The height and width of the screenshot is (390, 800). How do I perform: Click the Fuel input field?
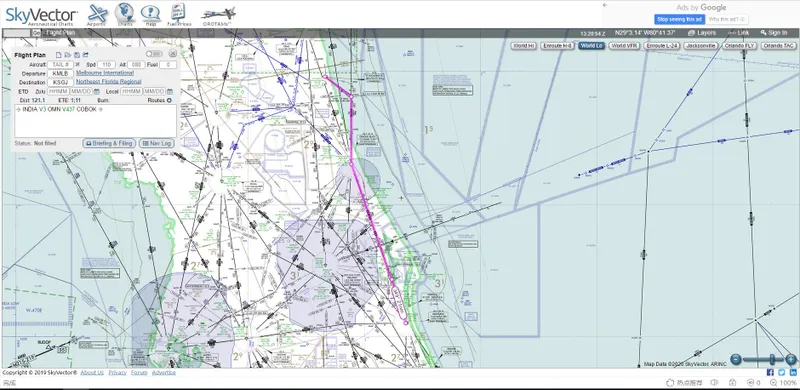tap(168, 65)
